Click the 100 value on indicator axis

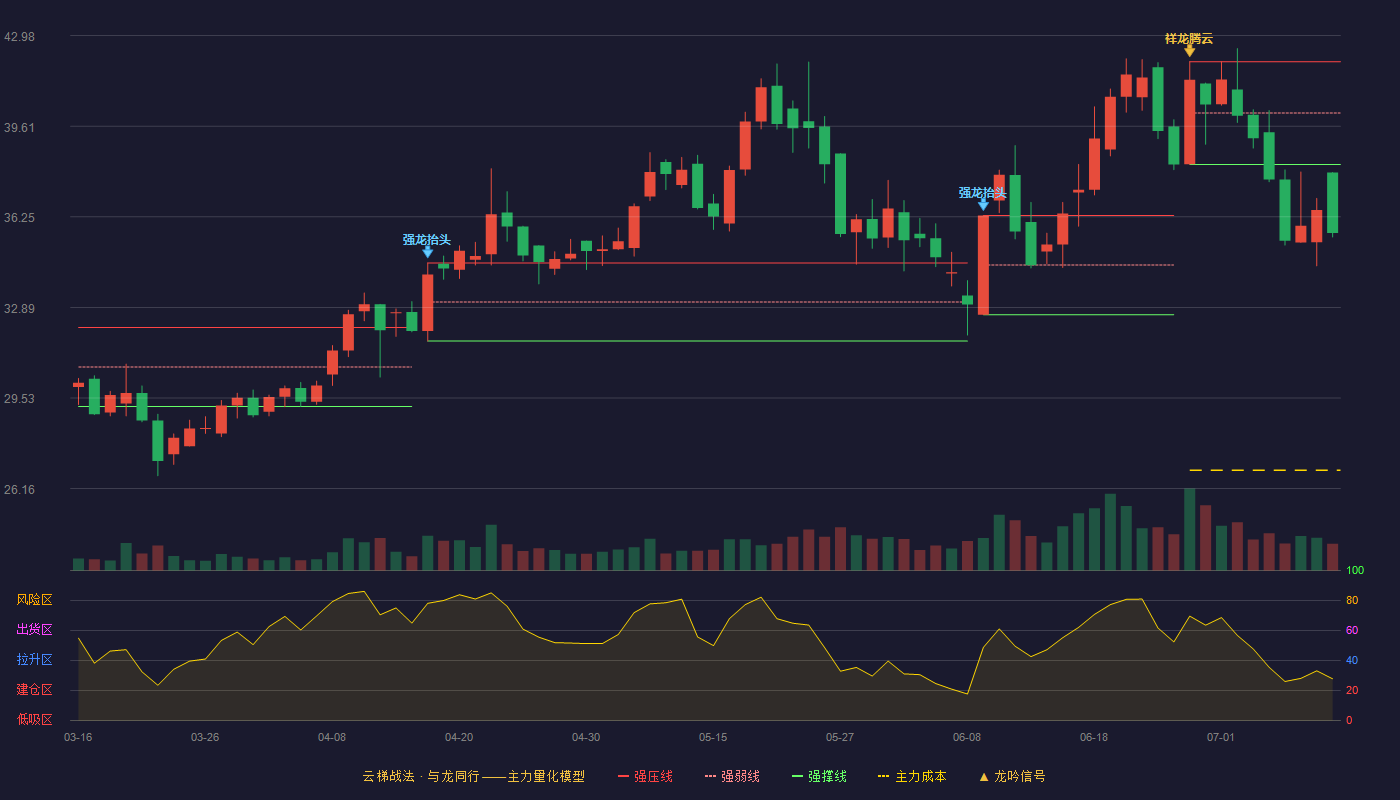point(1355,570)
